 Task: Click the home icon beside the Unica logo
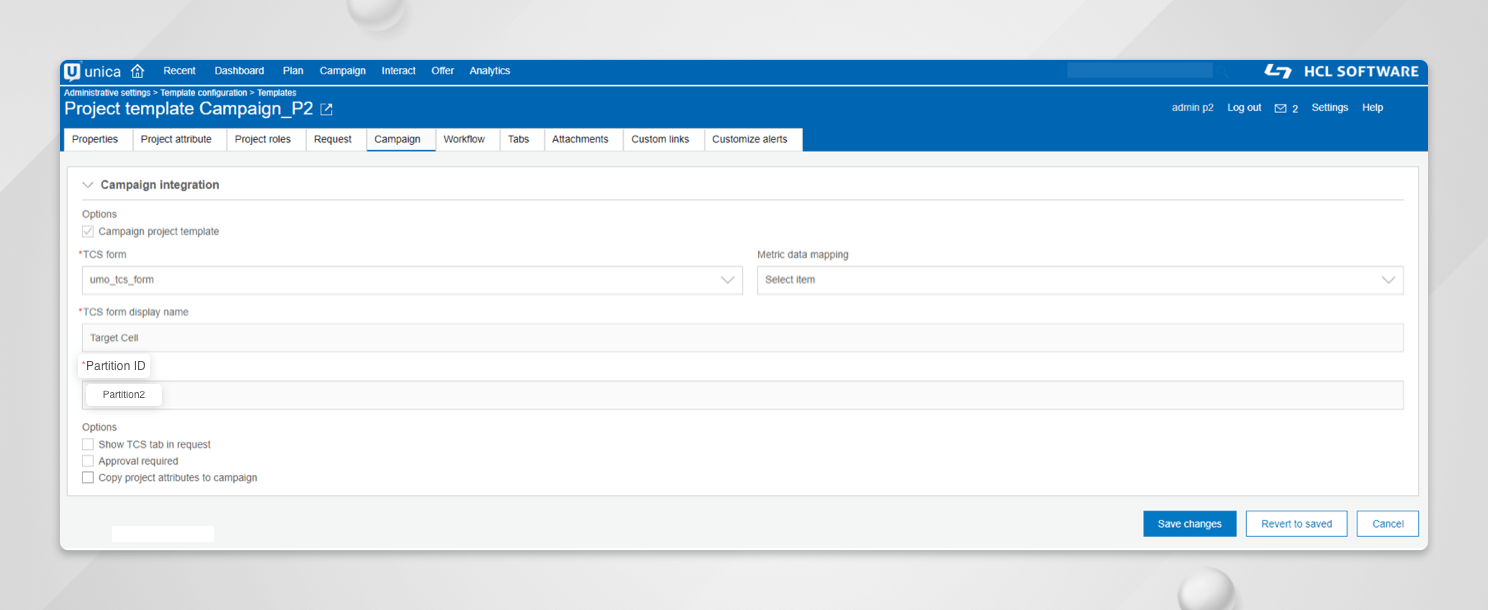point(138,71)
